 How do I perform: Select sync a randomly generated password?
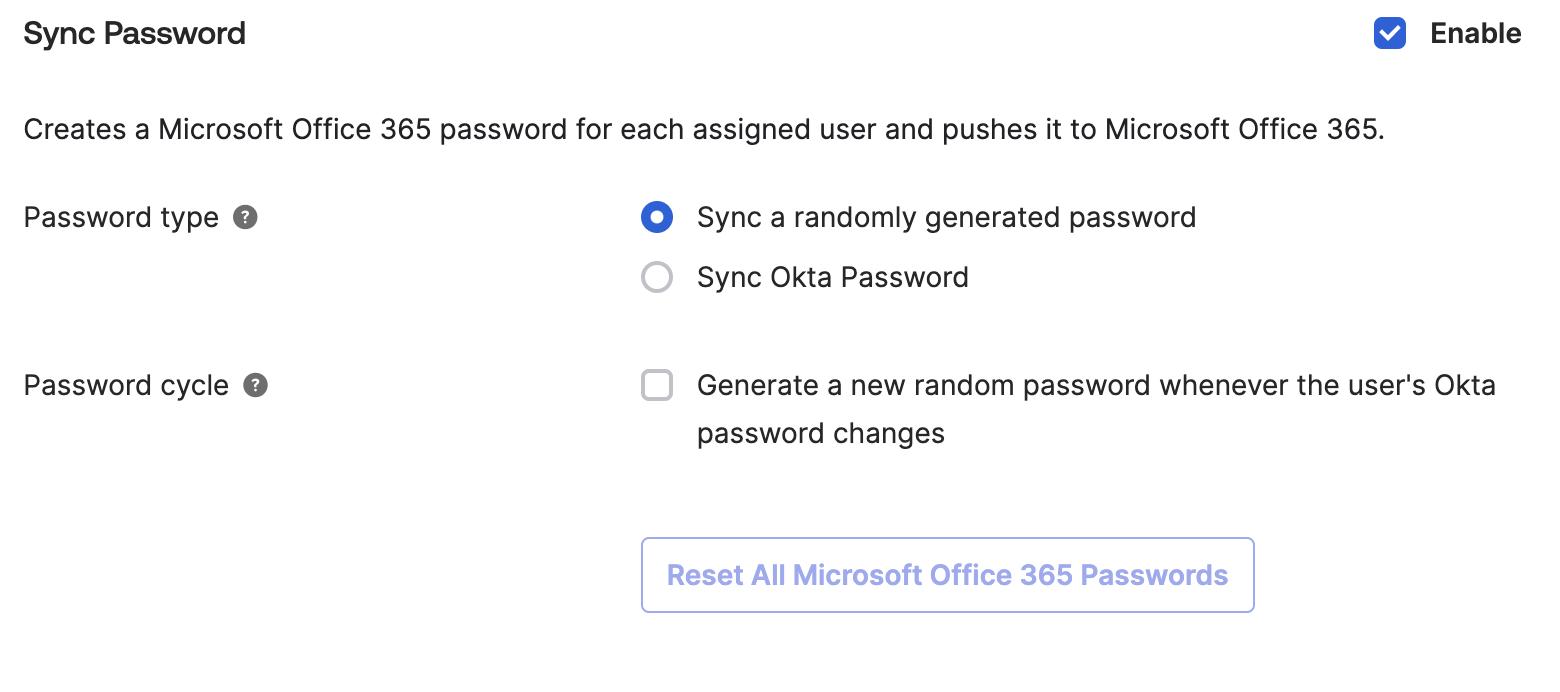[x=657, y=217]
